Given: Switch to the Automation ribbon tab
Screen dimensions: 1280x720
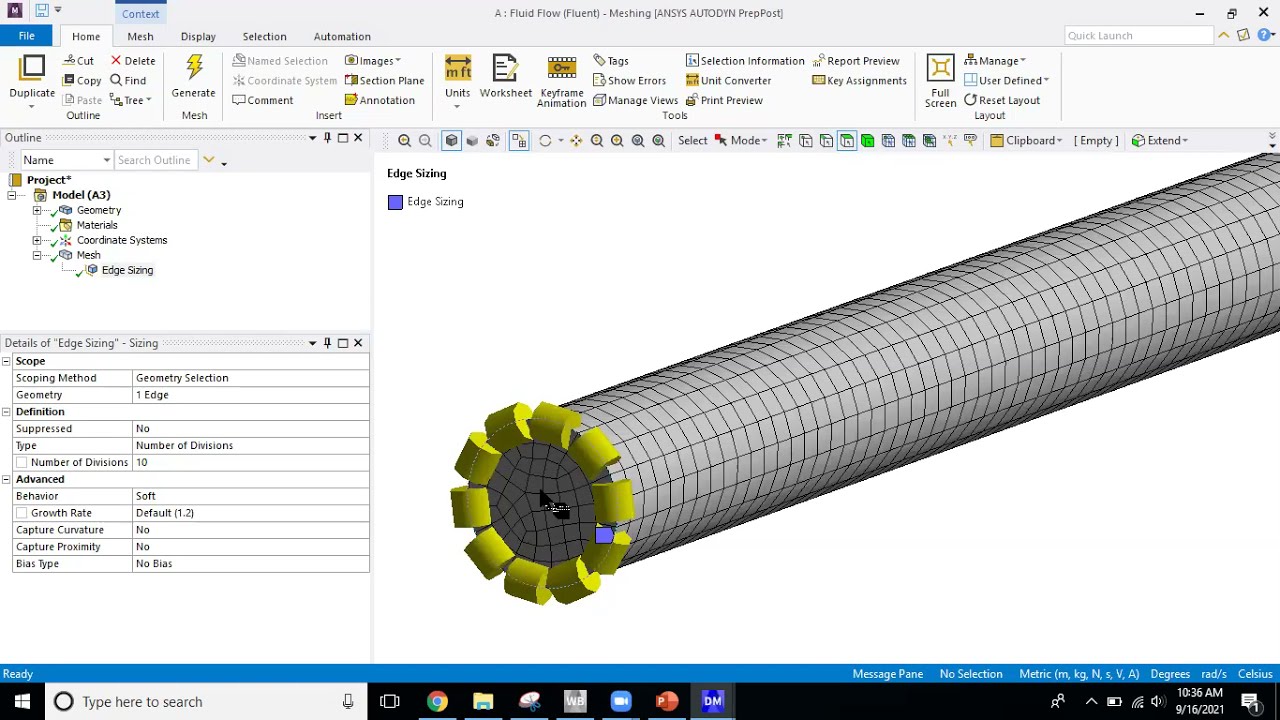Looking at the screenshot, I should [342, 37].
